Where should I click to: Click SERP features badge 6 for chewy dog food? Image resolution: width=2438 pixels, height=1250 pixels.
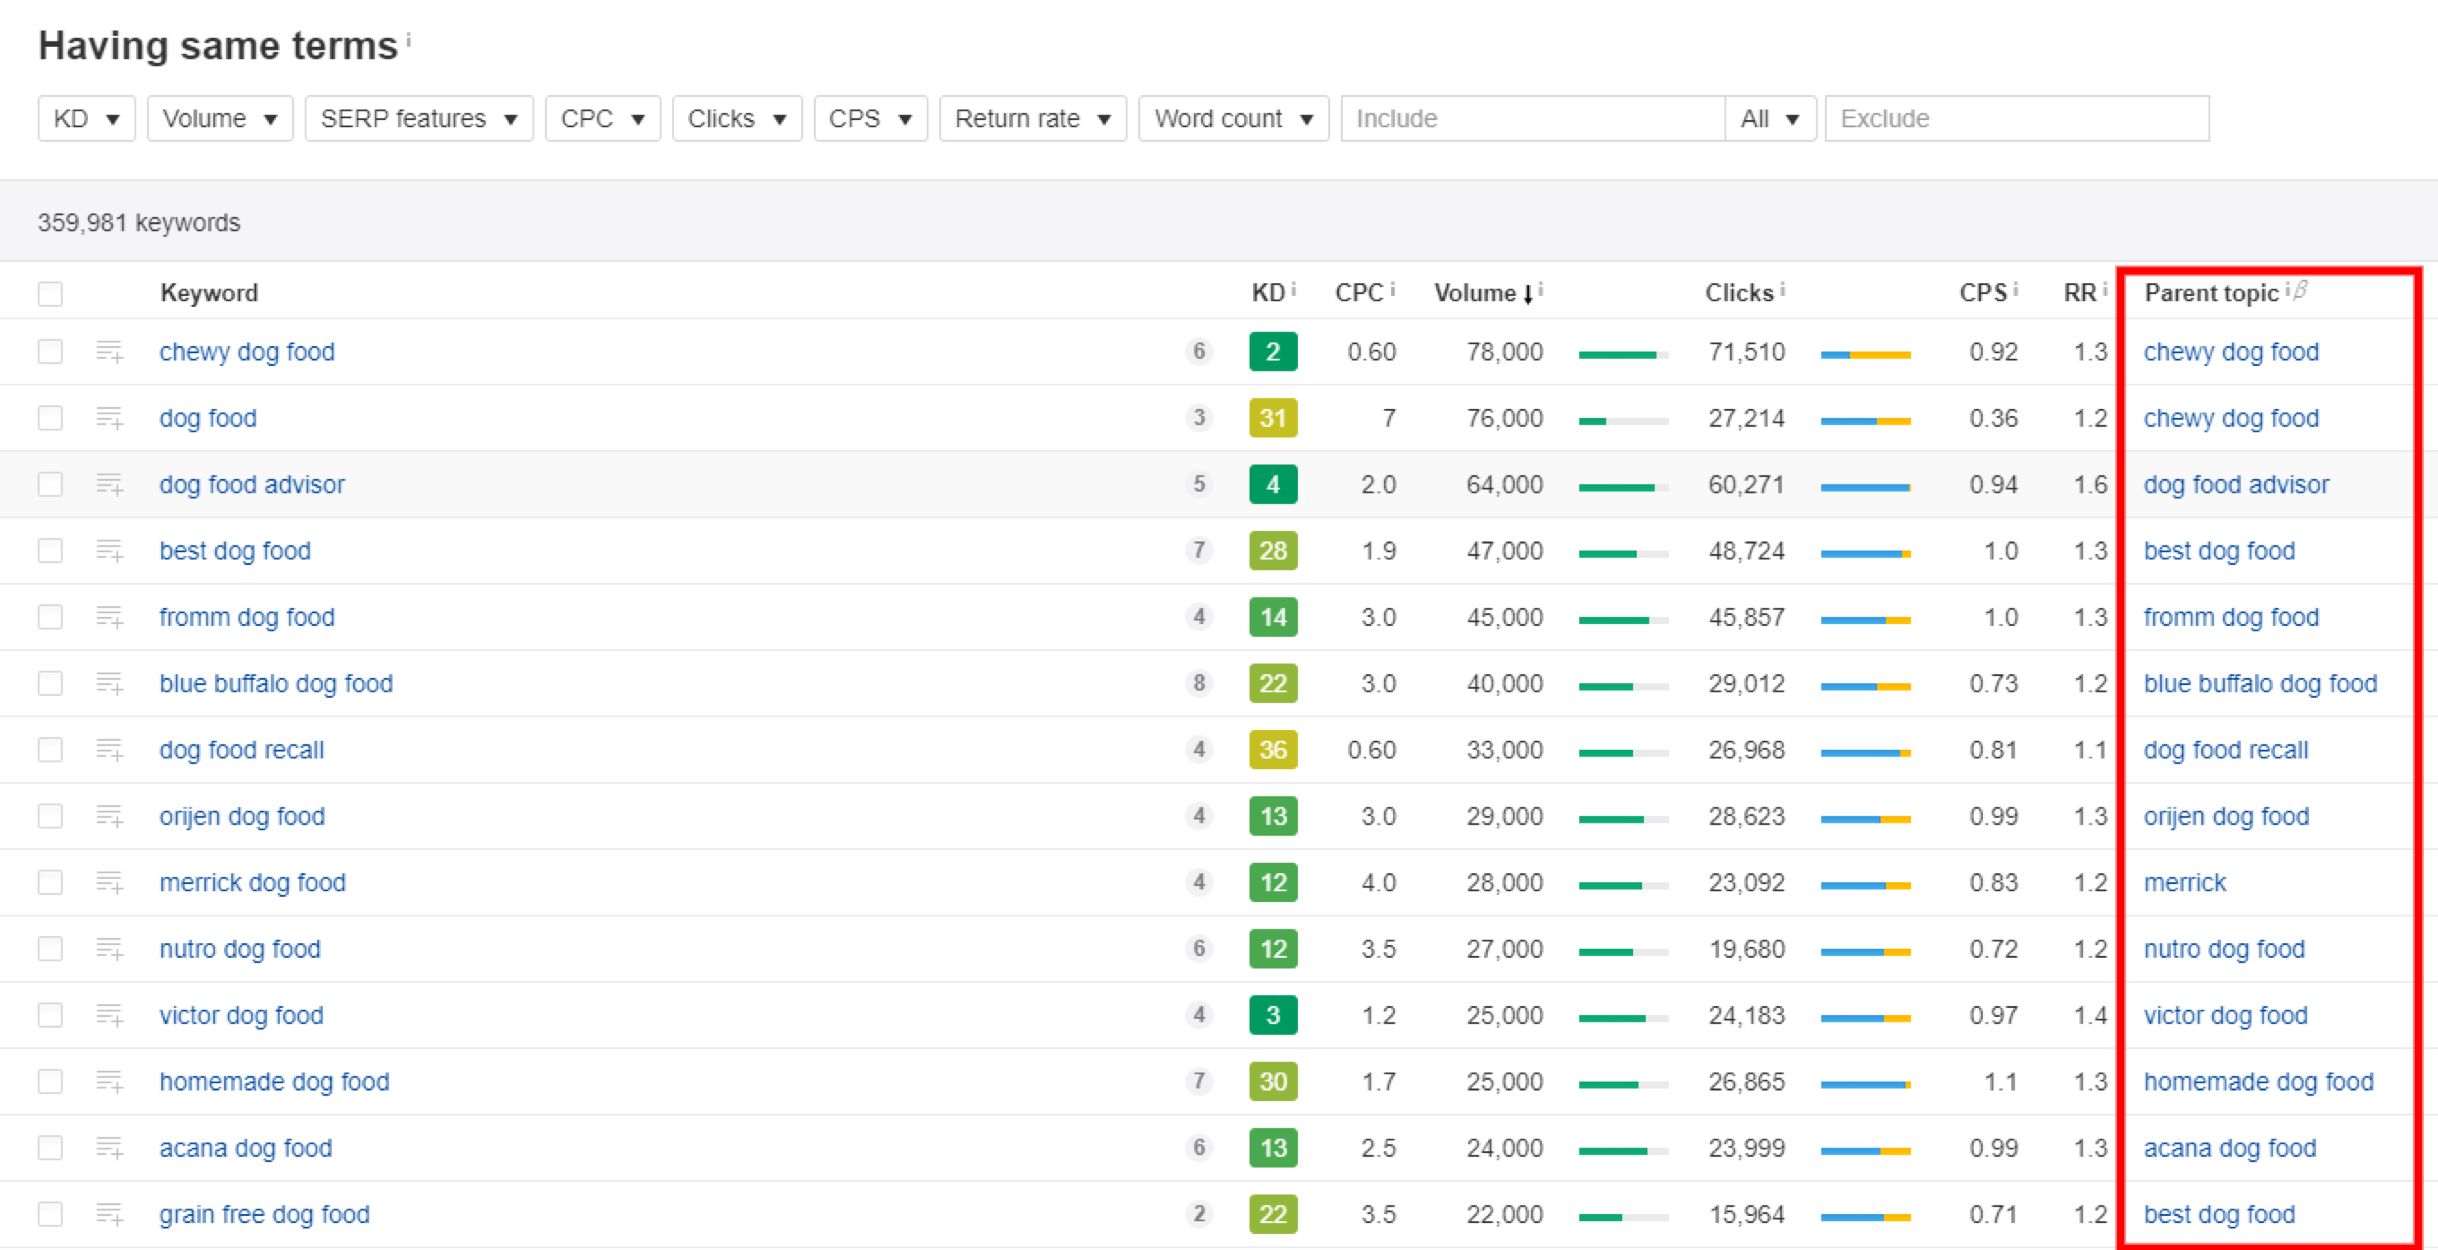[1198, 352]
